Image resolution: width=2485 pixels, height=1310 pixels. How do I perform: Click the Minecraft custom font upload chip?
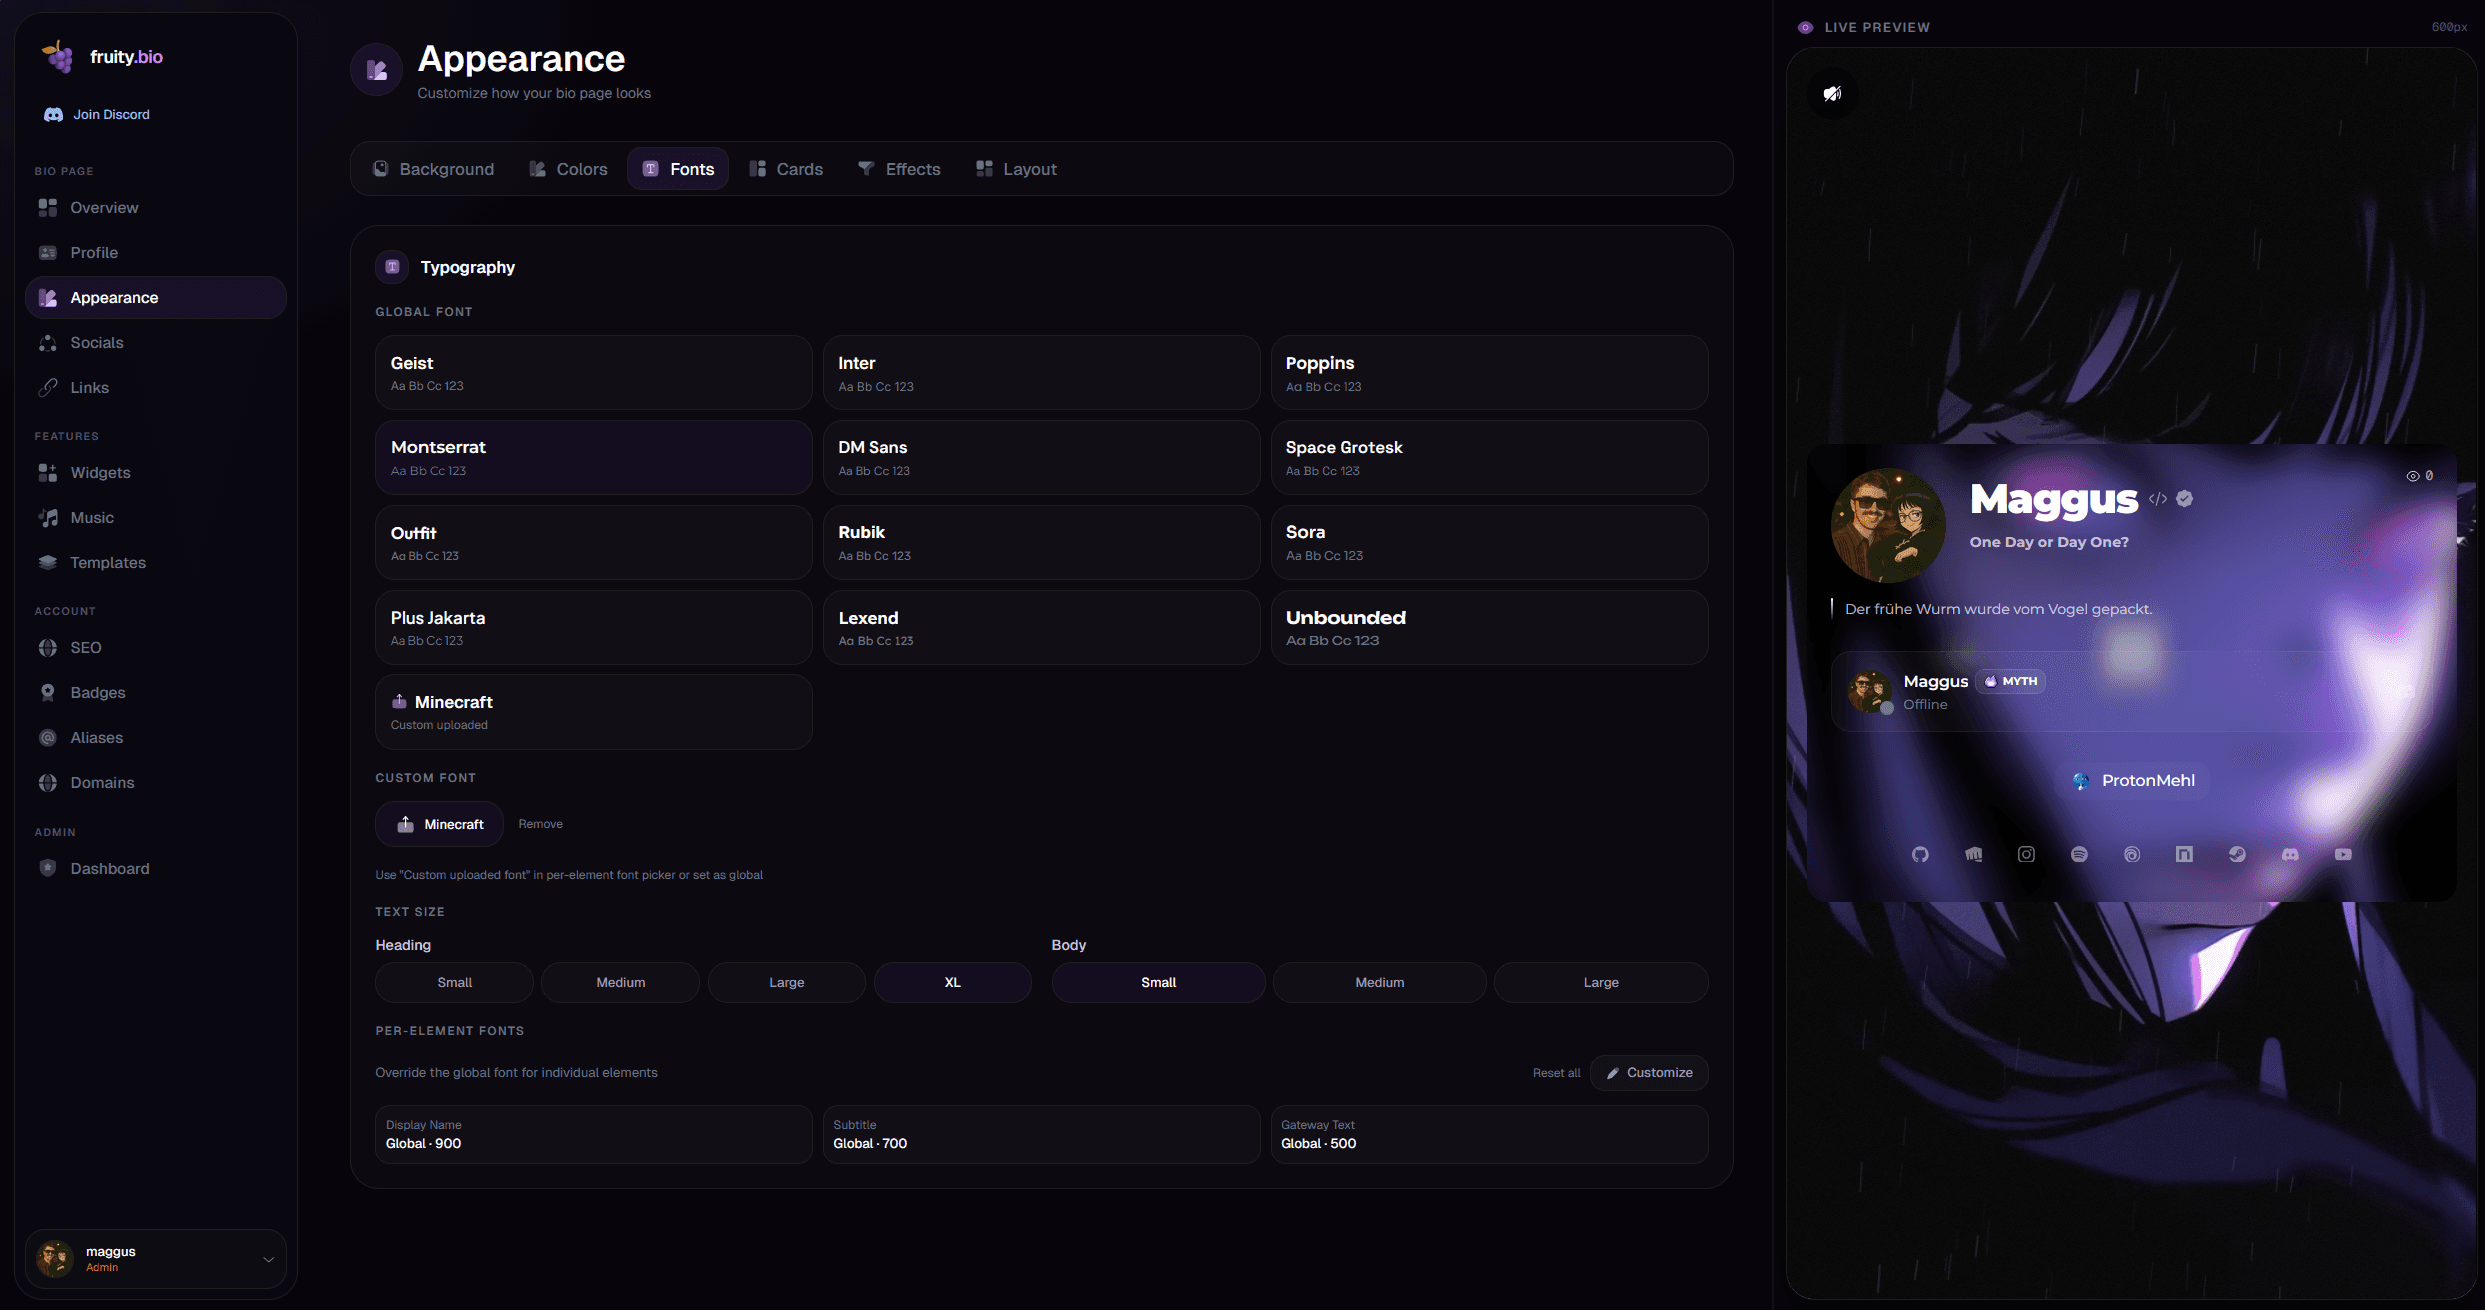[439, 824]
